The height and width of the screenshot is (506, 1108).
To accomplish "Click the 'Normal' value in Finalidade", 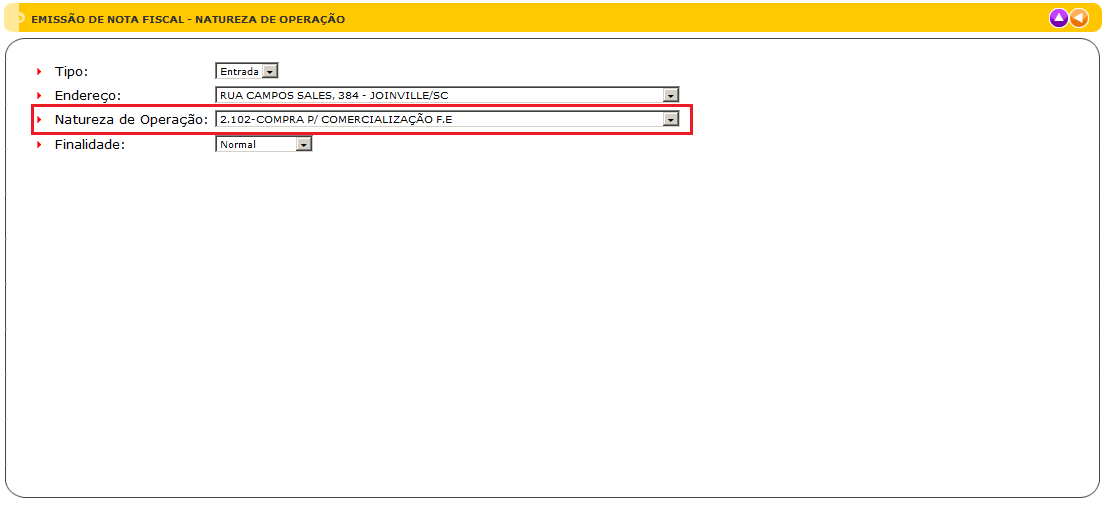I will coord(238,144).
